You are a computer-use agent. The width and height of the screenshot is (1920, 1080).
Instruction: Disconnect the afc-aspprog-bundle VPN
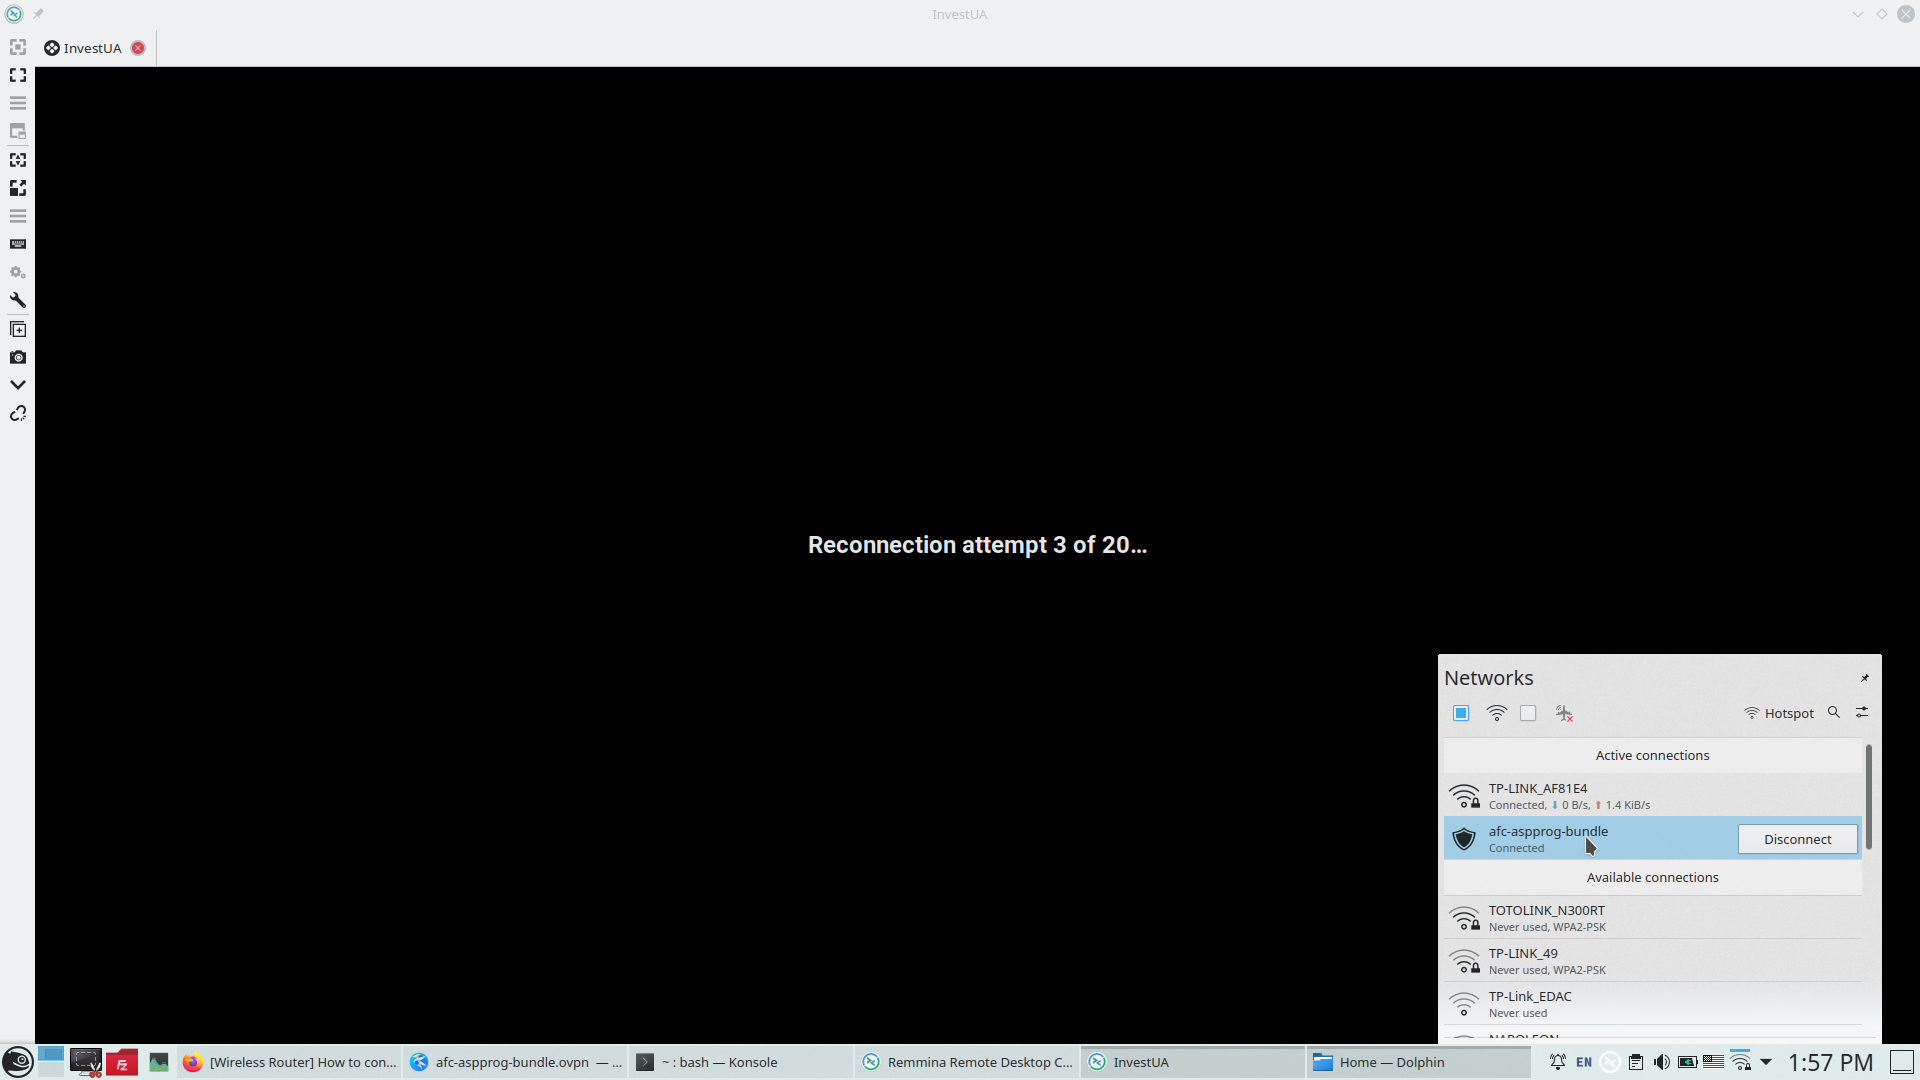coord(1797,839)
